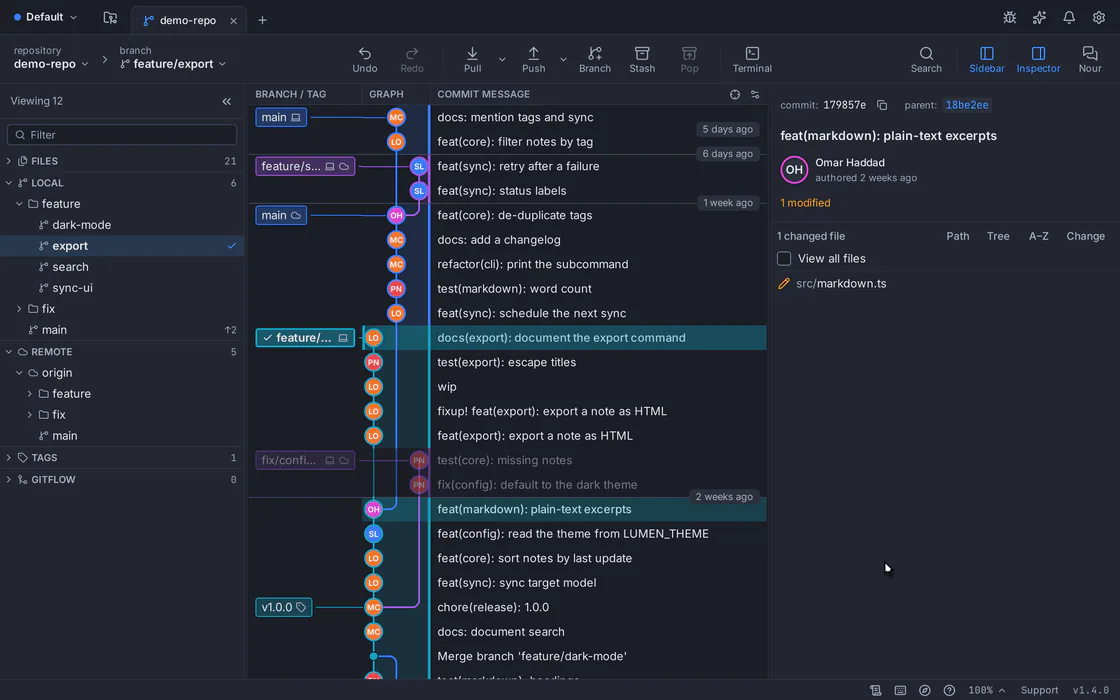Switch file list to Path view
The width and height of the screenshot is (1120, 700).
958,236
